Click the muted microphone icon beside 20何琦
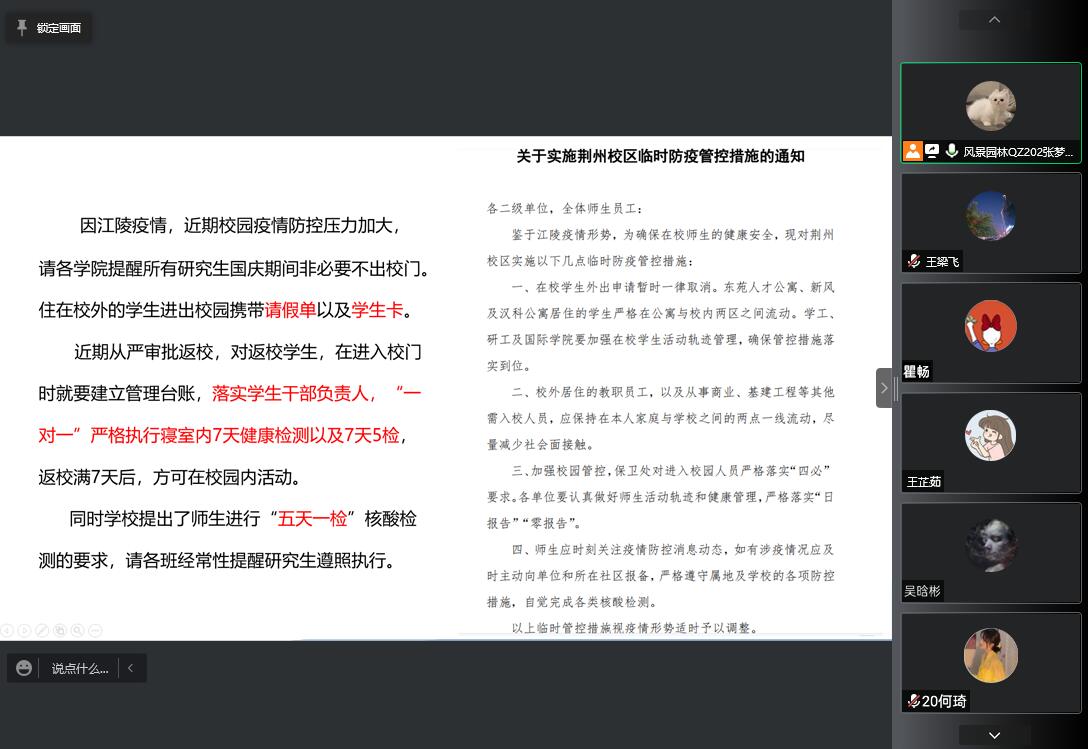Viewport: 1088px width, 749px height. pos(913,701)
